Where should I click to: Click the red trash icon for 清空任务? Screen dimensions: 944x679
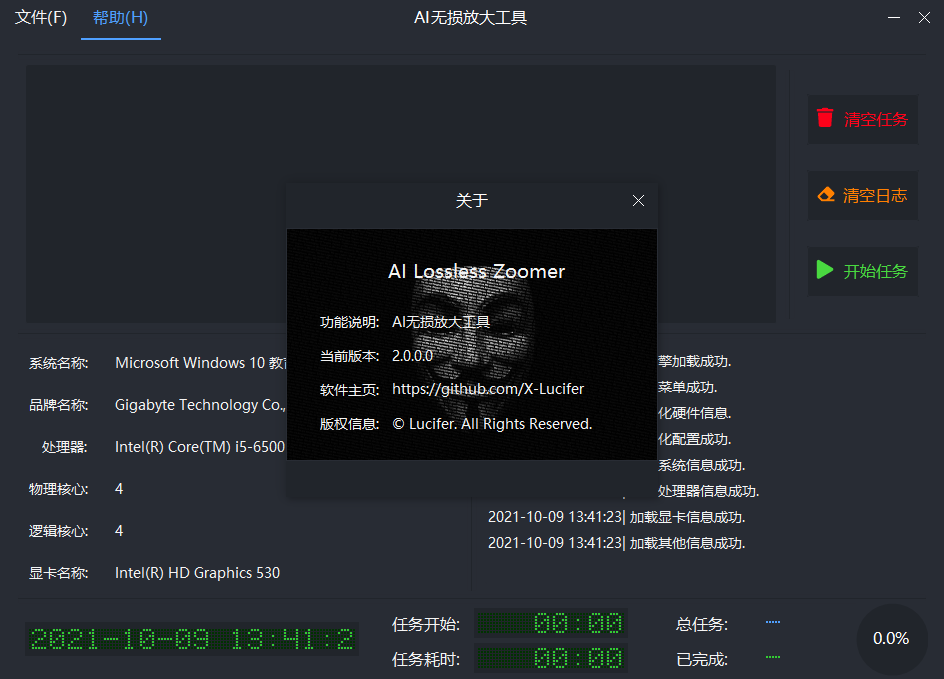tap(825, 118)
